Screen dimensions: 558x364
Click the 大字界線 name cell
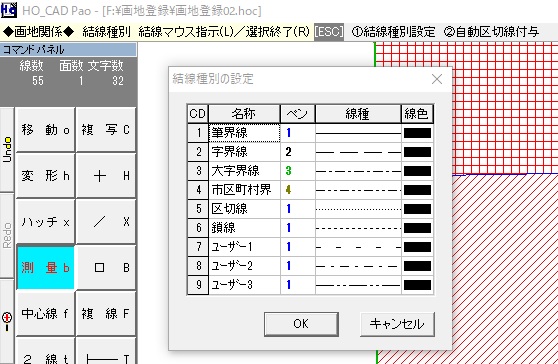coord(244,171)
